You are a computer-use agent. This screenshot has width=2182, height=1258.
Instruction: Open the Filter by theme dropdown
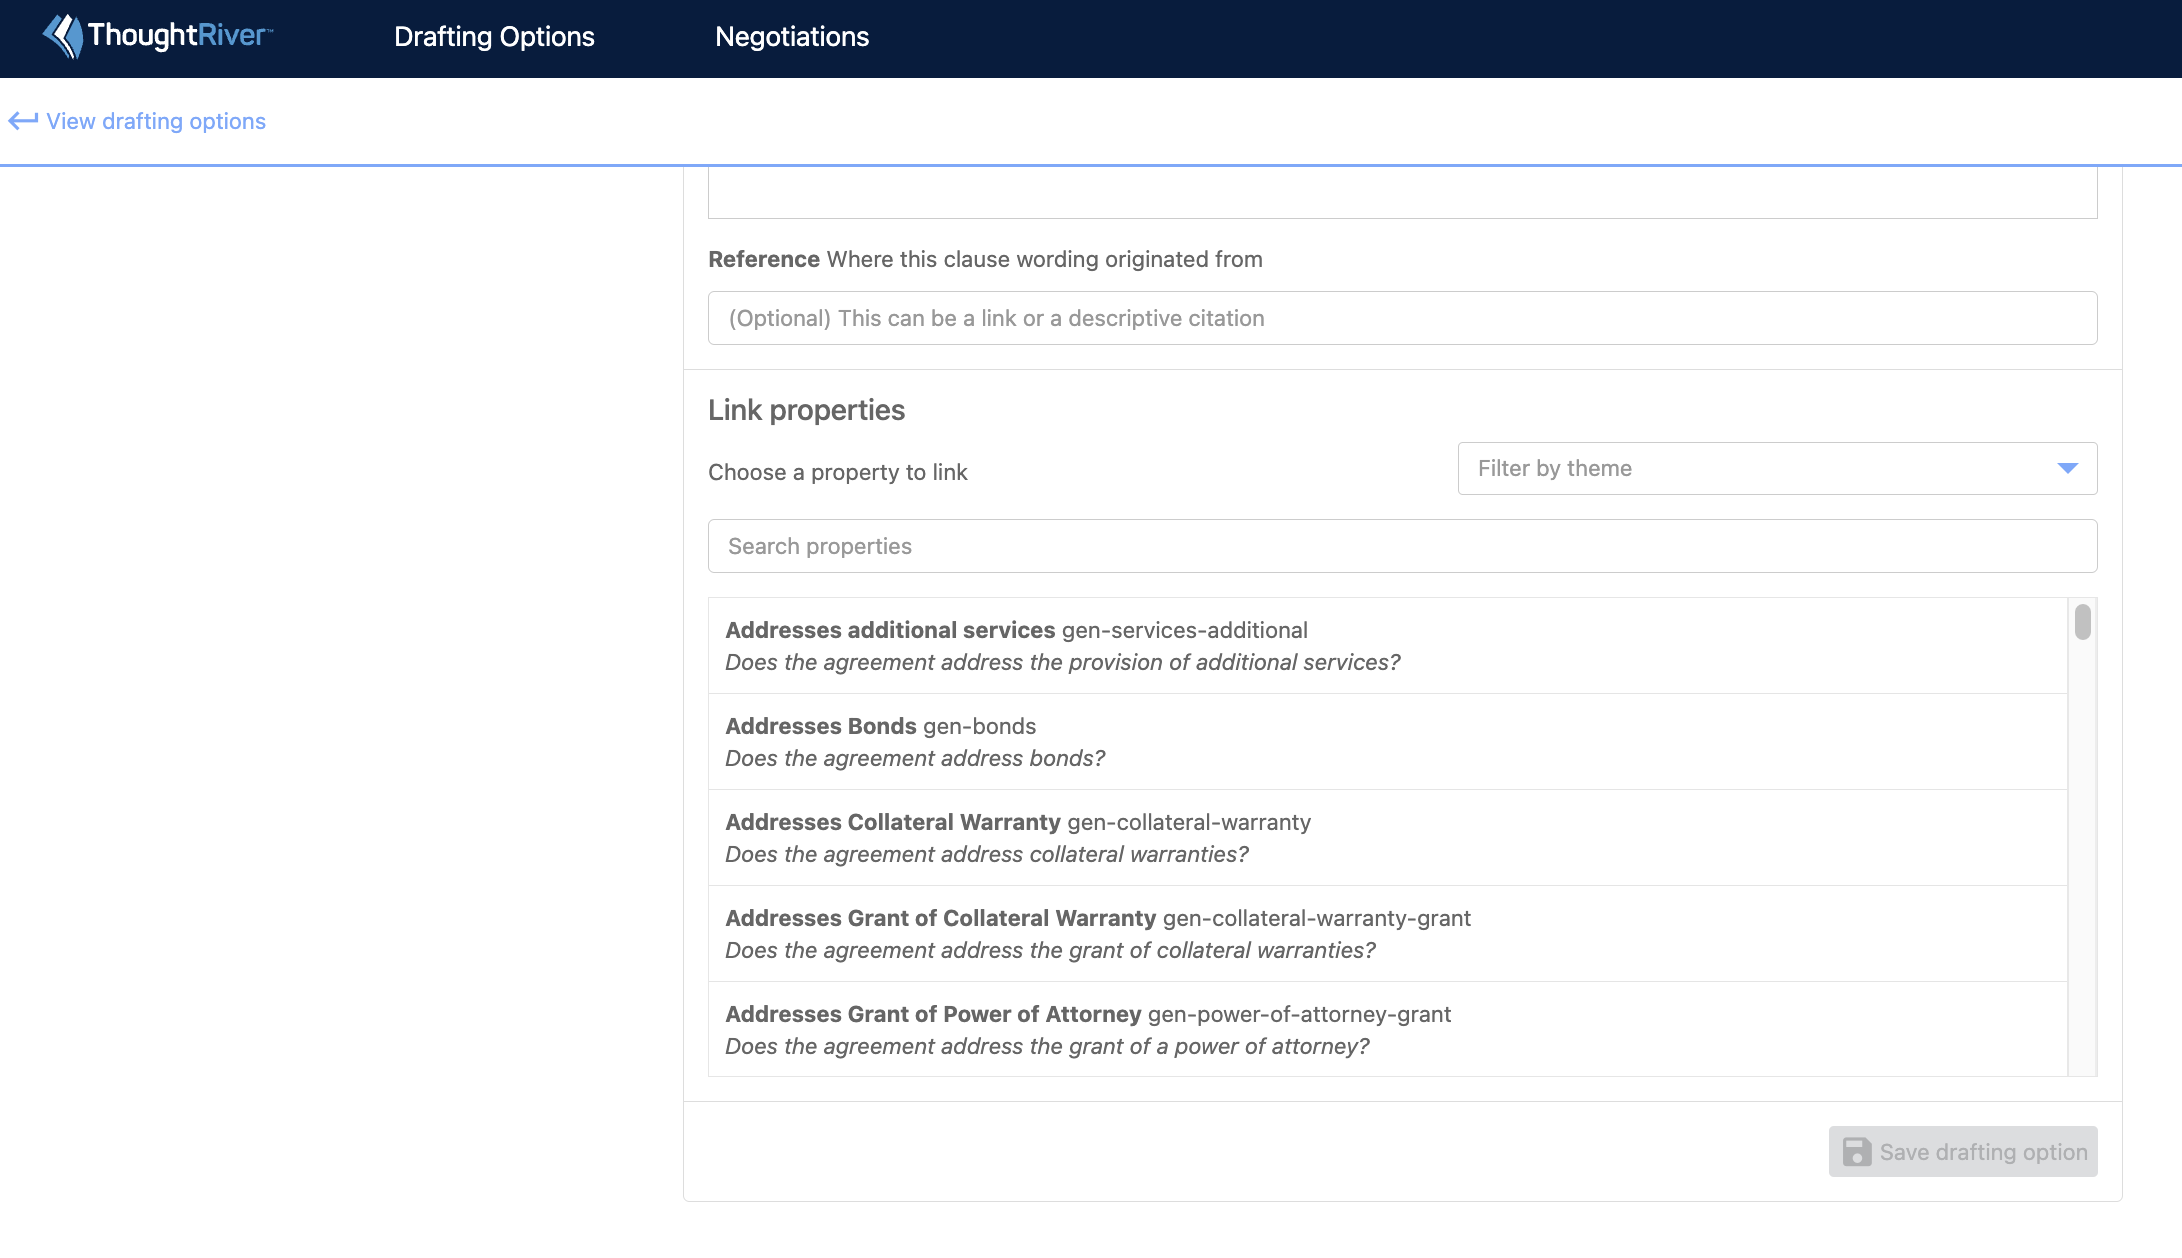point(1777,468)
